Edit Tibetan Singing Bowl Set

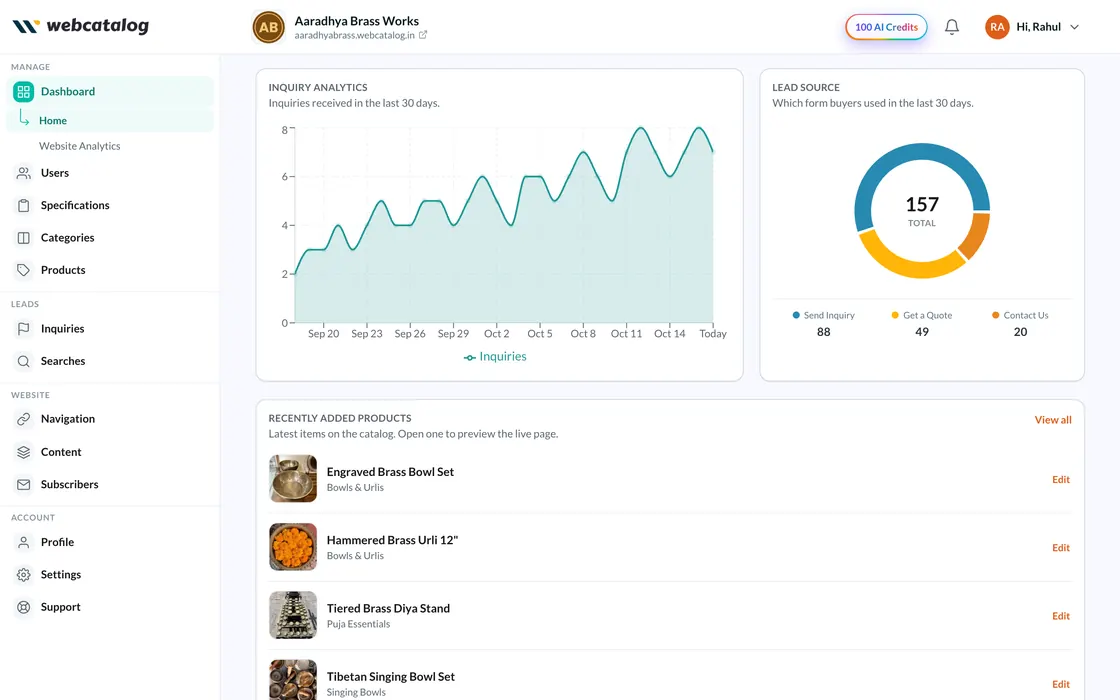pyautogui.click(x=1061, y=684)
